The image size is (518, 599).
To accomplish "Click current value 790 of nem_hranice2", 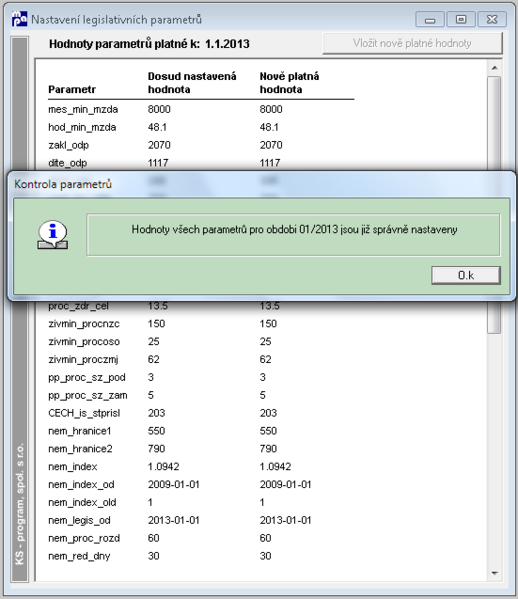I will (156, 449).
